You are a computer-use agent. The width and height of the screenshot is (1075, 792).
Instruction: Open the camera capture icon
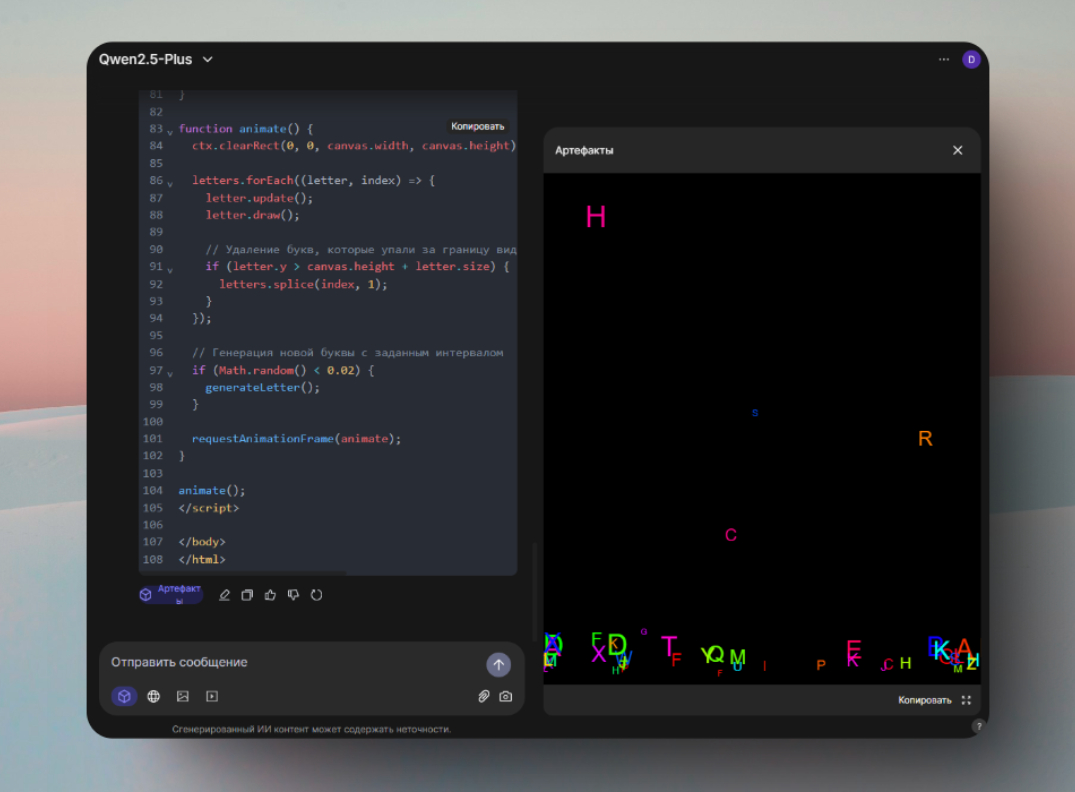506,697
